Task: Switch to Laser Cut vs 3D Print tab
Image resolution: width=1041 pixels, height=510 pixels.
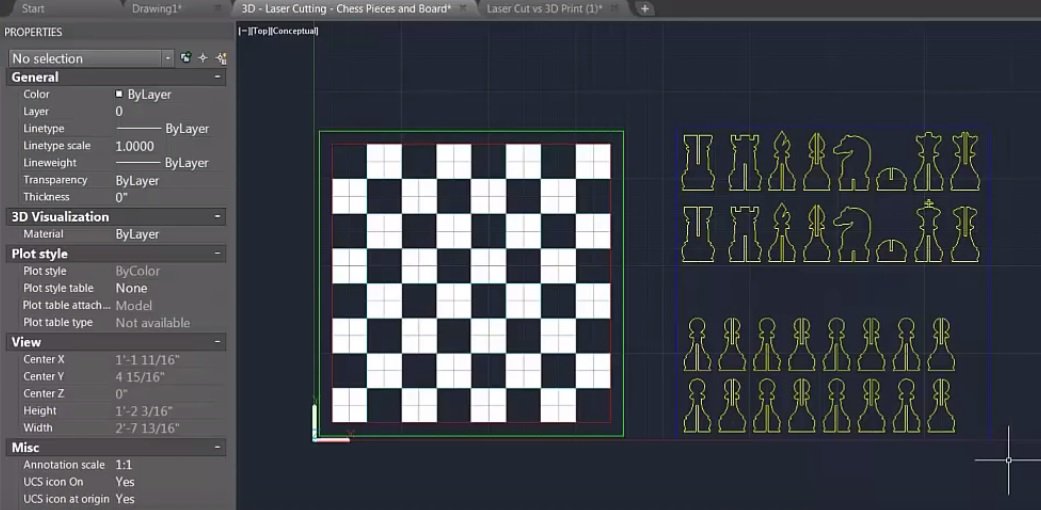Action: pos(544,8)
